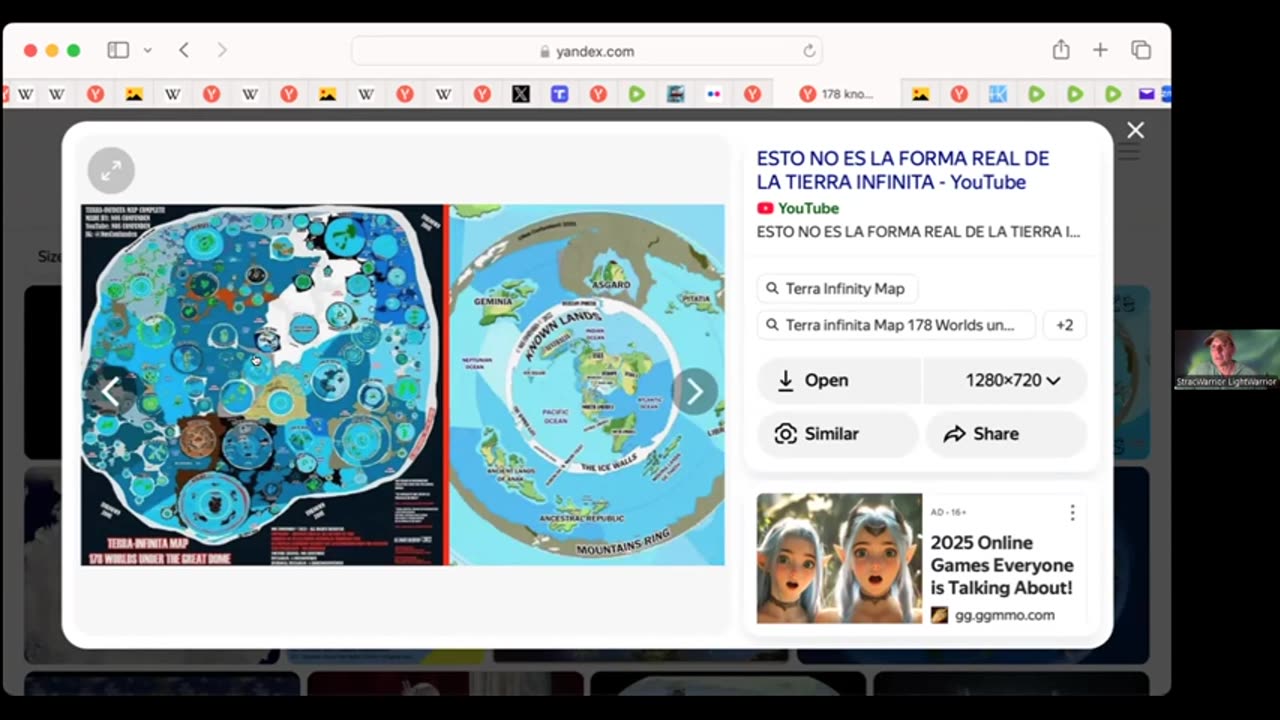Image resolution: width=1280 pixels, height=720 pixels.
Task: Click the red YouTube logo icon
Action: pos(765,208)
